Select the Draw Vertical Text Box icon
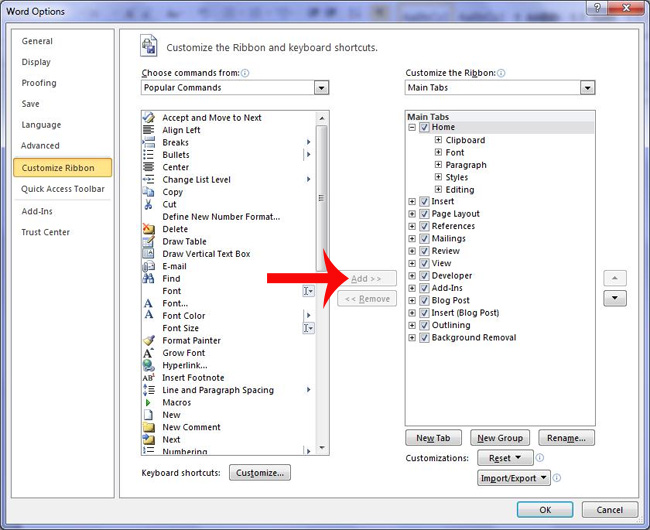Viewport: 650px width, 530px height. tap(148, 254)
